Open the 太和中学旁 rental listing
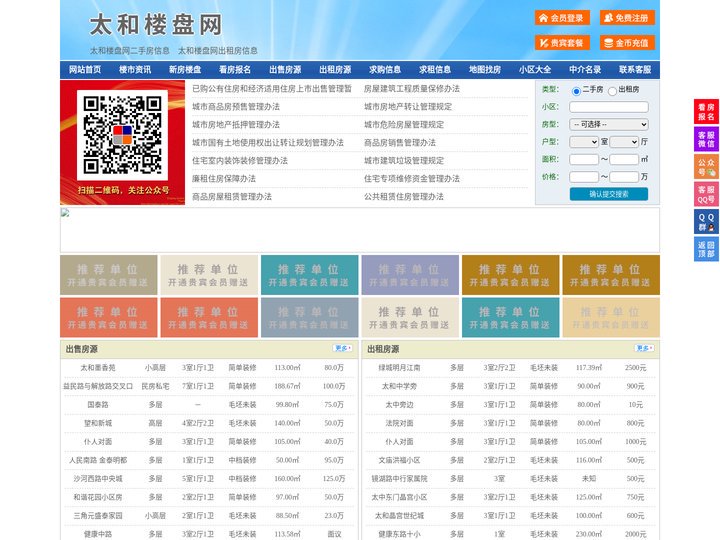720x540 pixels. (399, 386)
